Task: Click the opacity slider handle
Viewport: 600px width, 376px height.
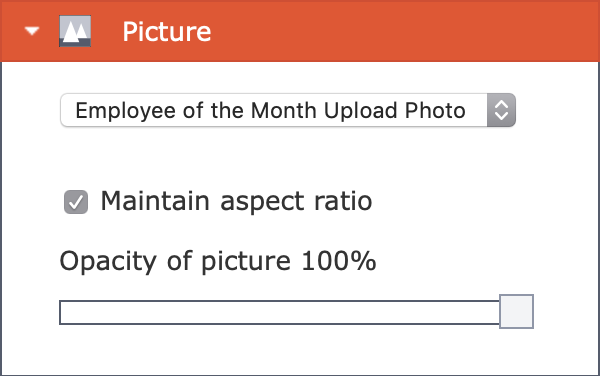Action: pyautogui.click(x=517, y=311)
